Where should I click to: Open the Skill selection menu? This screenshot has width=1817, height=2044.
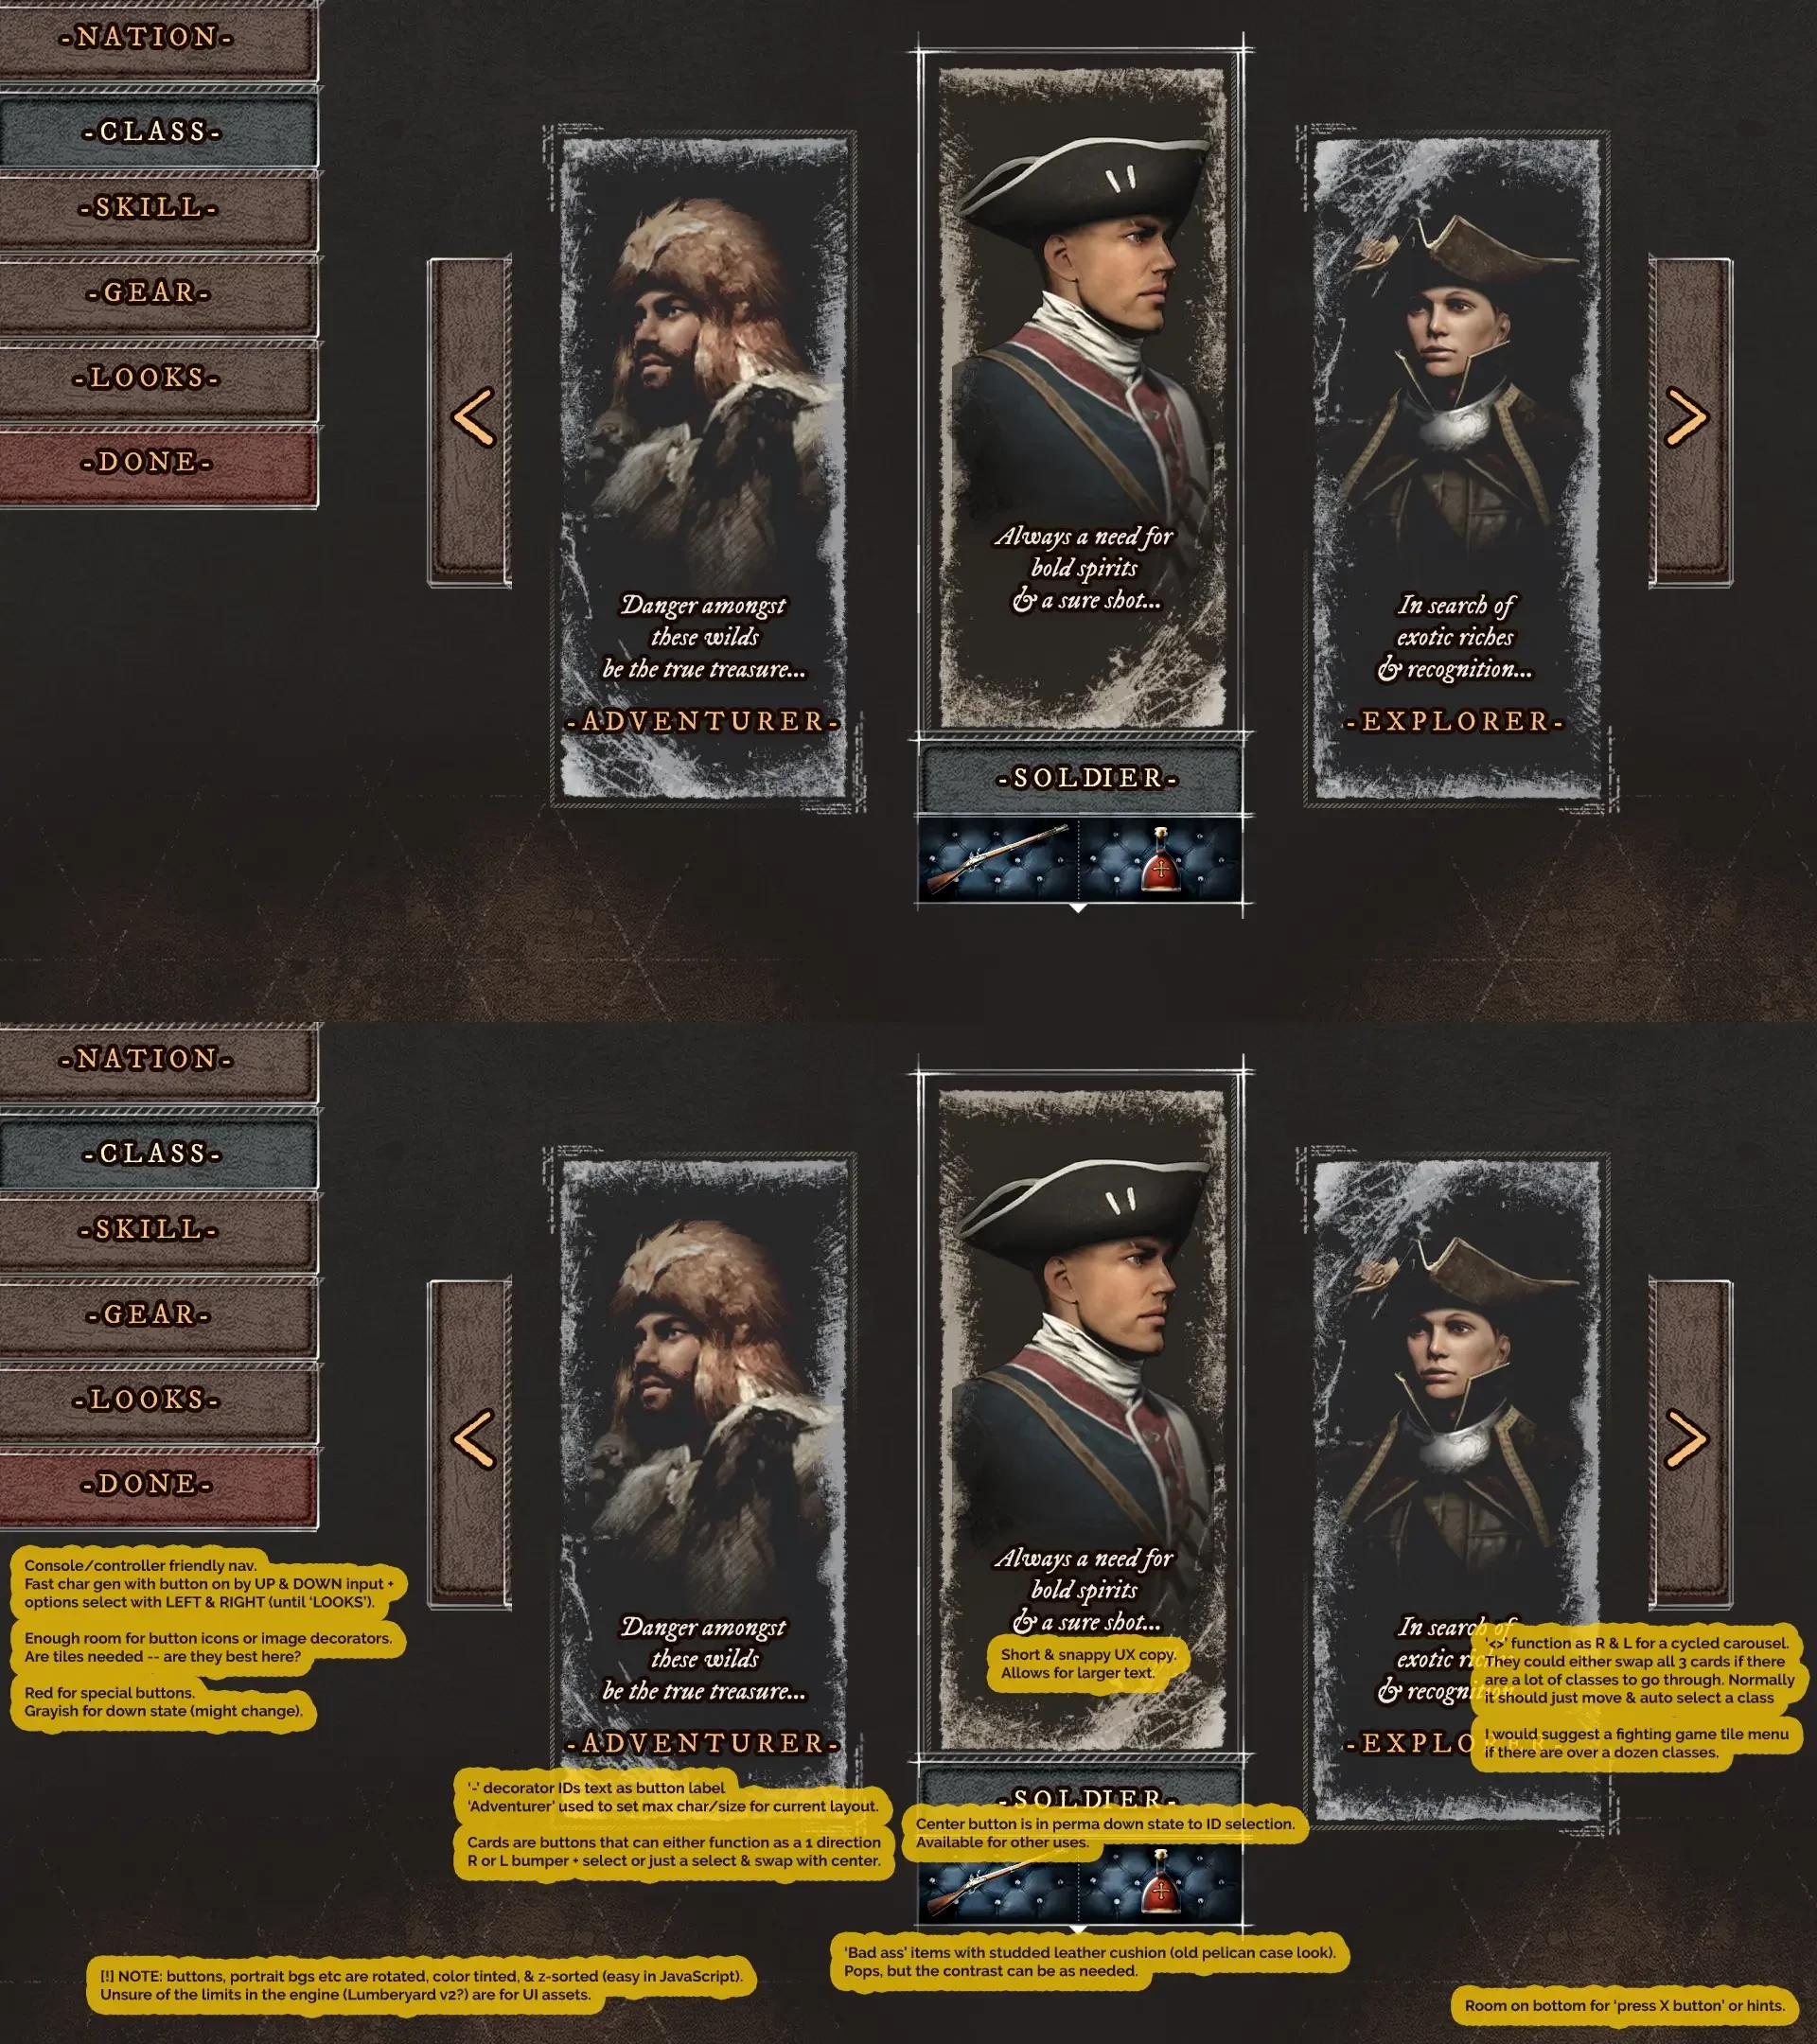click(144, 208)
